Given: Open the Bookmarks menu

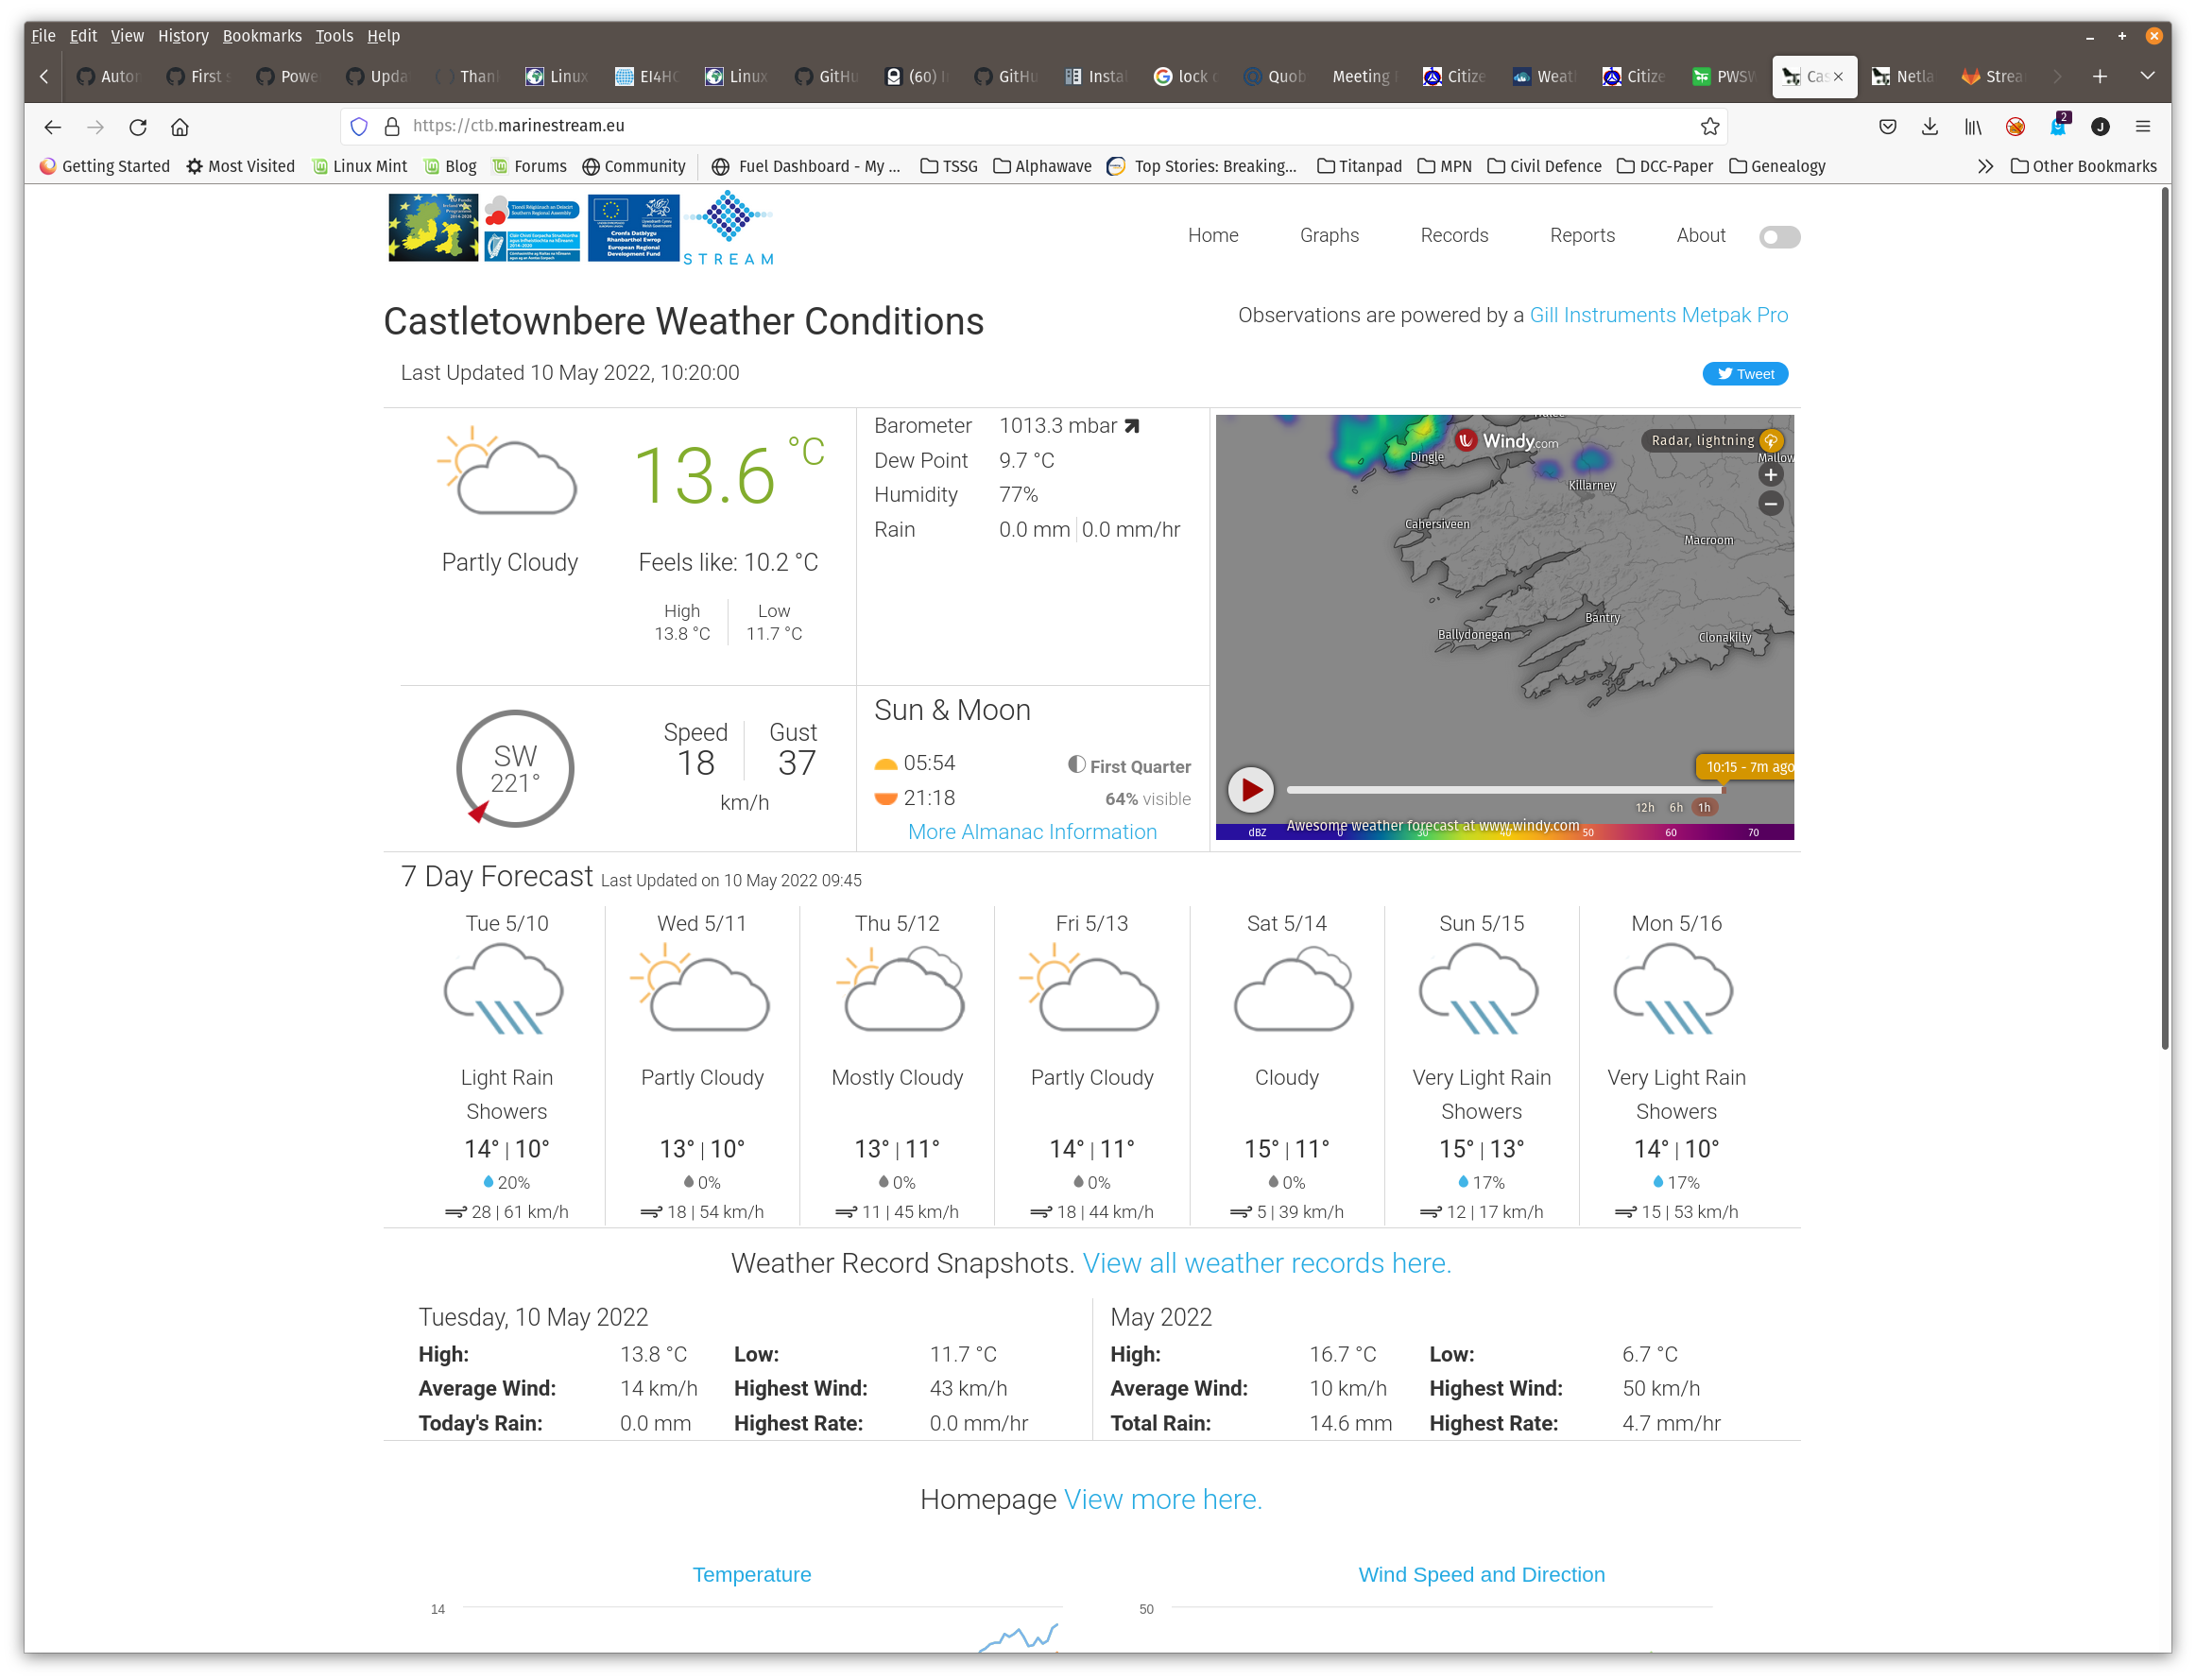Looking at the screenshot, I should pos(262,35).
